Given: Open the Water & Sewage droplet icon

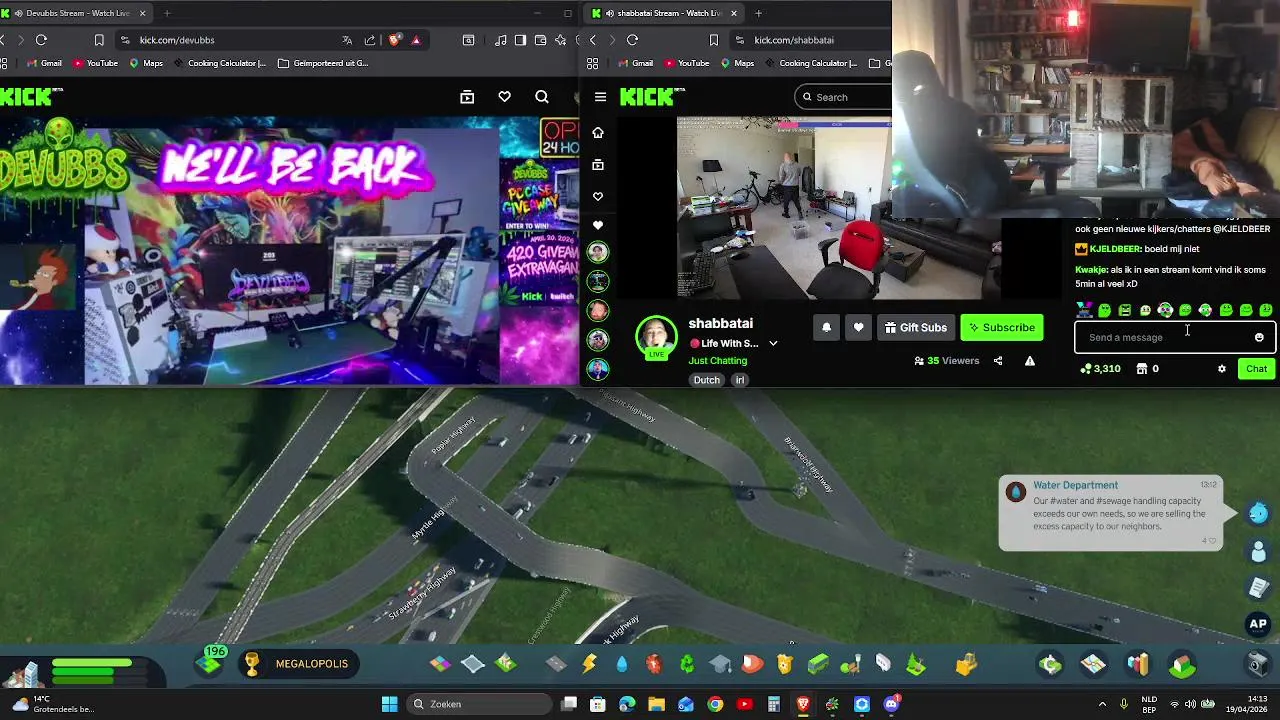Looking at the screenshot, I should tap(622, 664).
